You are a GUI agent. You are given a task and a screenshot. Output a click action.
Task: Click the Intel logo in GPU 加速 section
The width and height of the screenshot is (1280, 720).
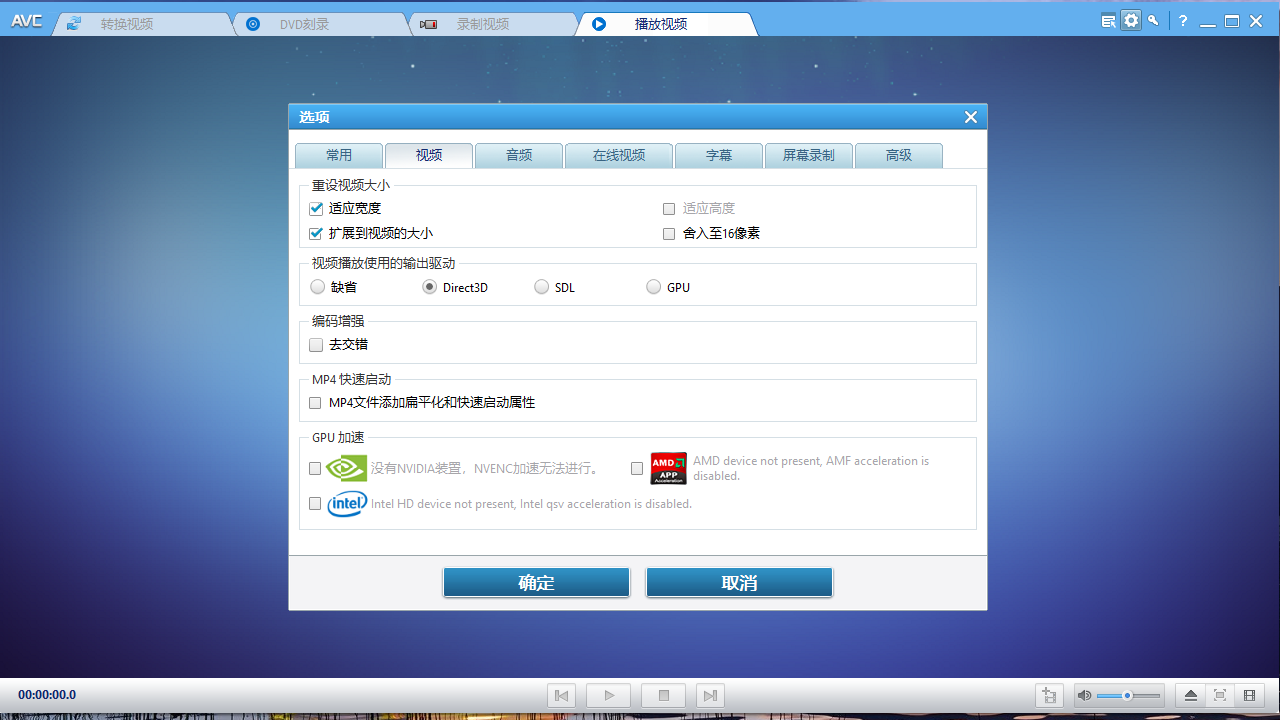[346, 503]
